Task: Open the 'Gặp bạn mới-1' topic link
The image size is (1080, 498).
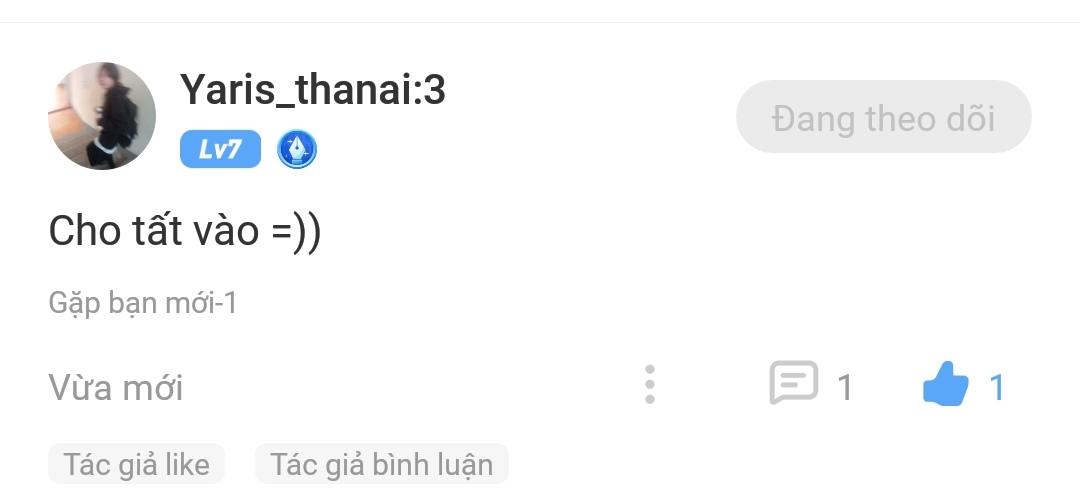Action: click(143, 303)
